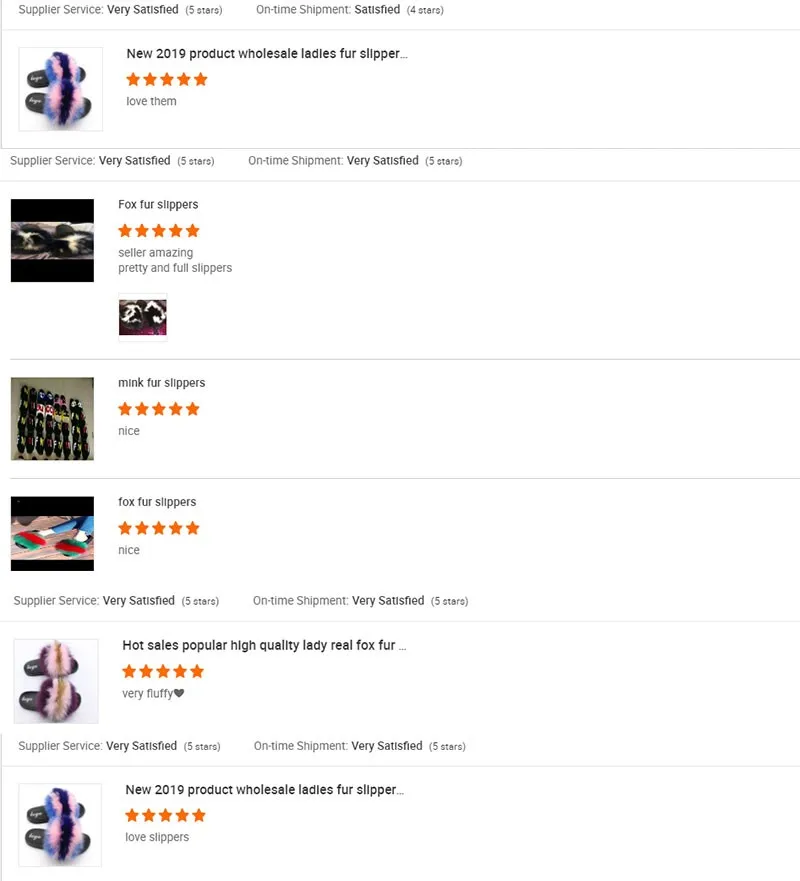
Task: Click the 'mink fur slippers' title
Action: 161,383
